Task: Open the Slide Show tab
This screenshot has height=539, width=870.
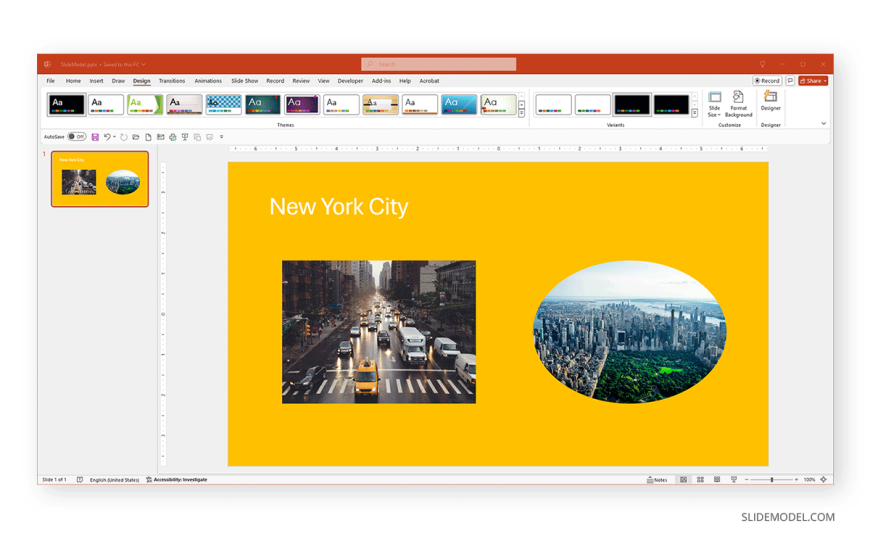Action: (245, 81)
